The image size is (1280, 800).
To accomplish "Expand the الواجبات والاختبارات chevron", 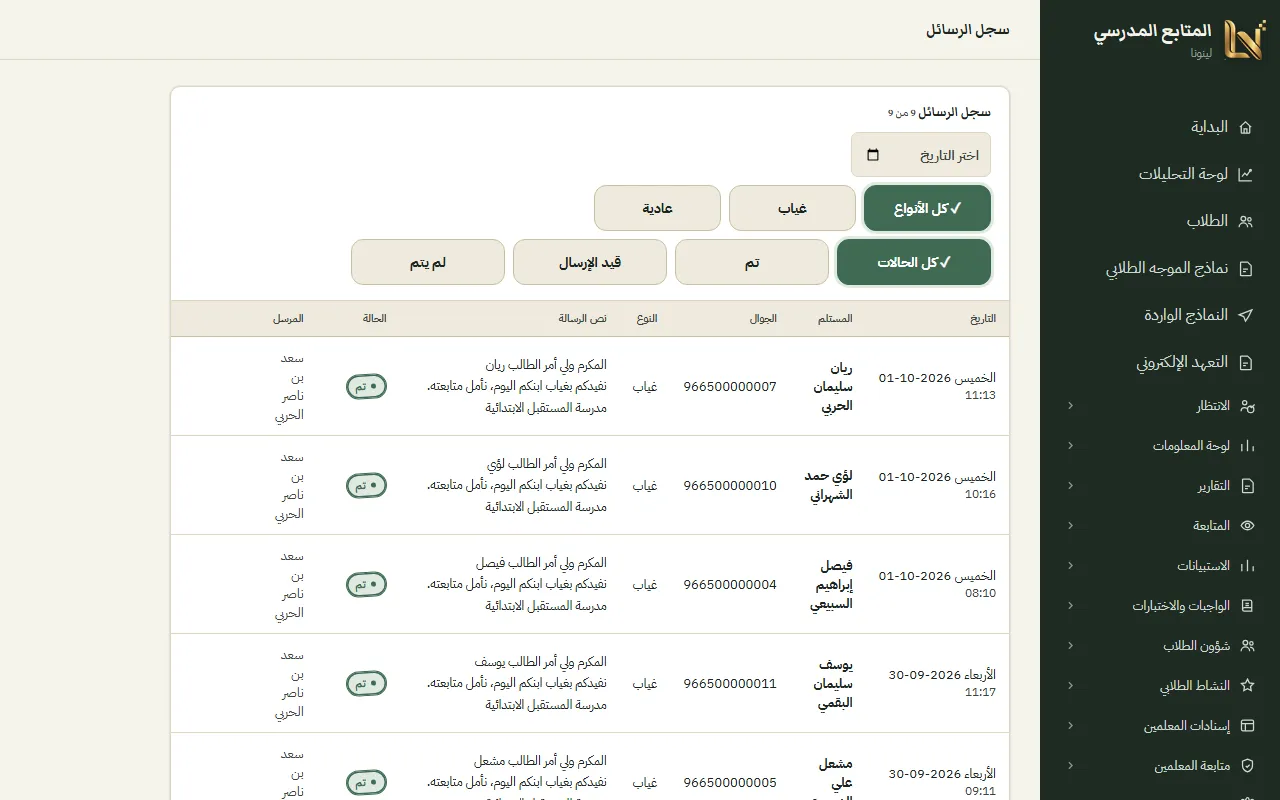I will (1070, 606).
